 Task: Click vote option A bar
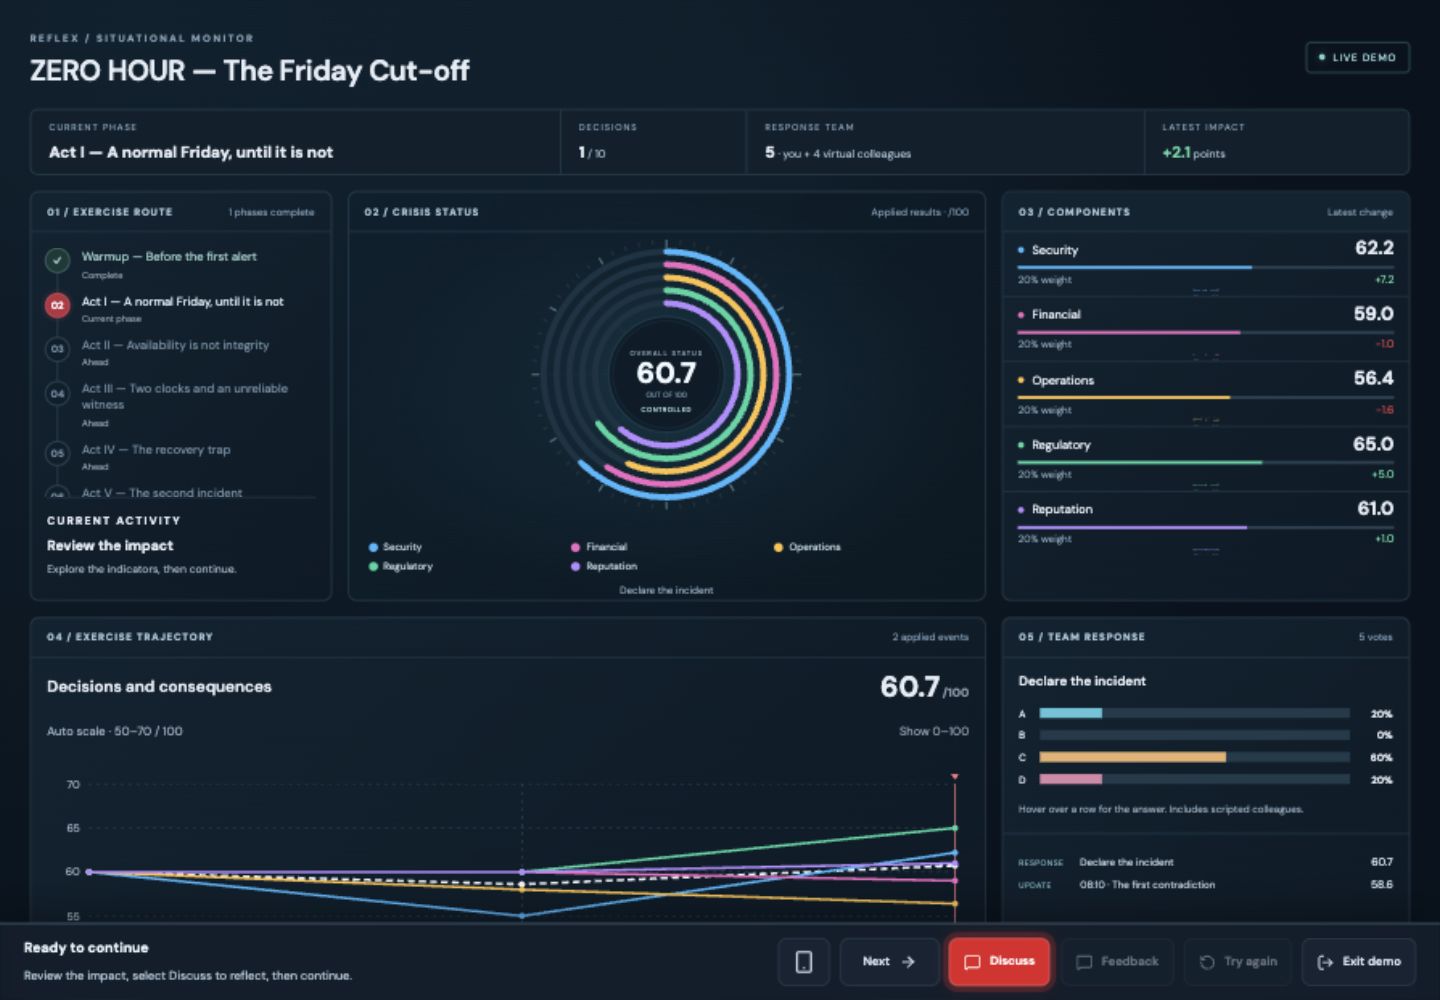(1194, 713)
